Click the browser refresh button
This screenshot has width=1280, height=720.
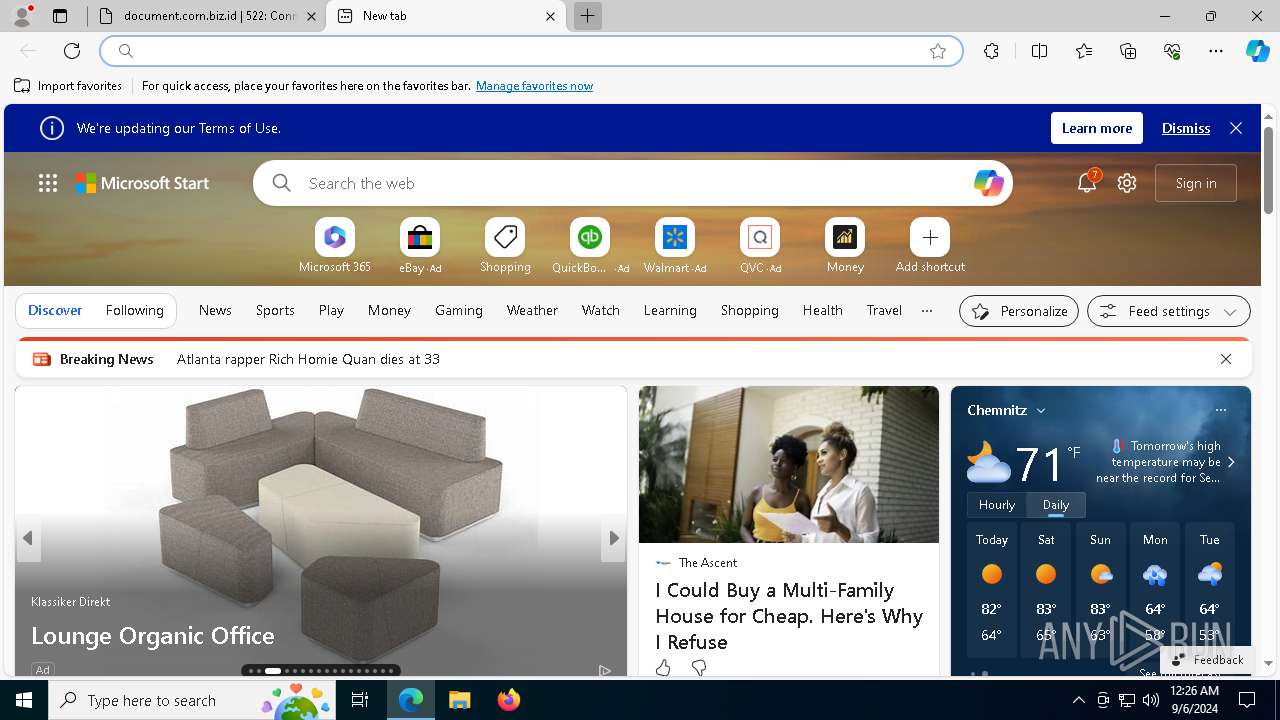(x=72, y=51)
